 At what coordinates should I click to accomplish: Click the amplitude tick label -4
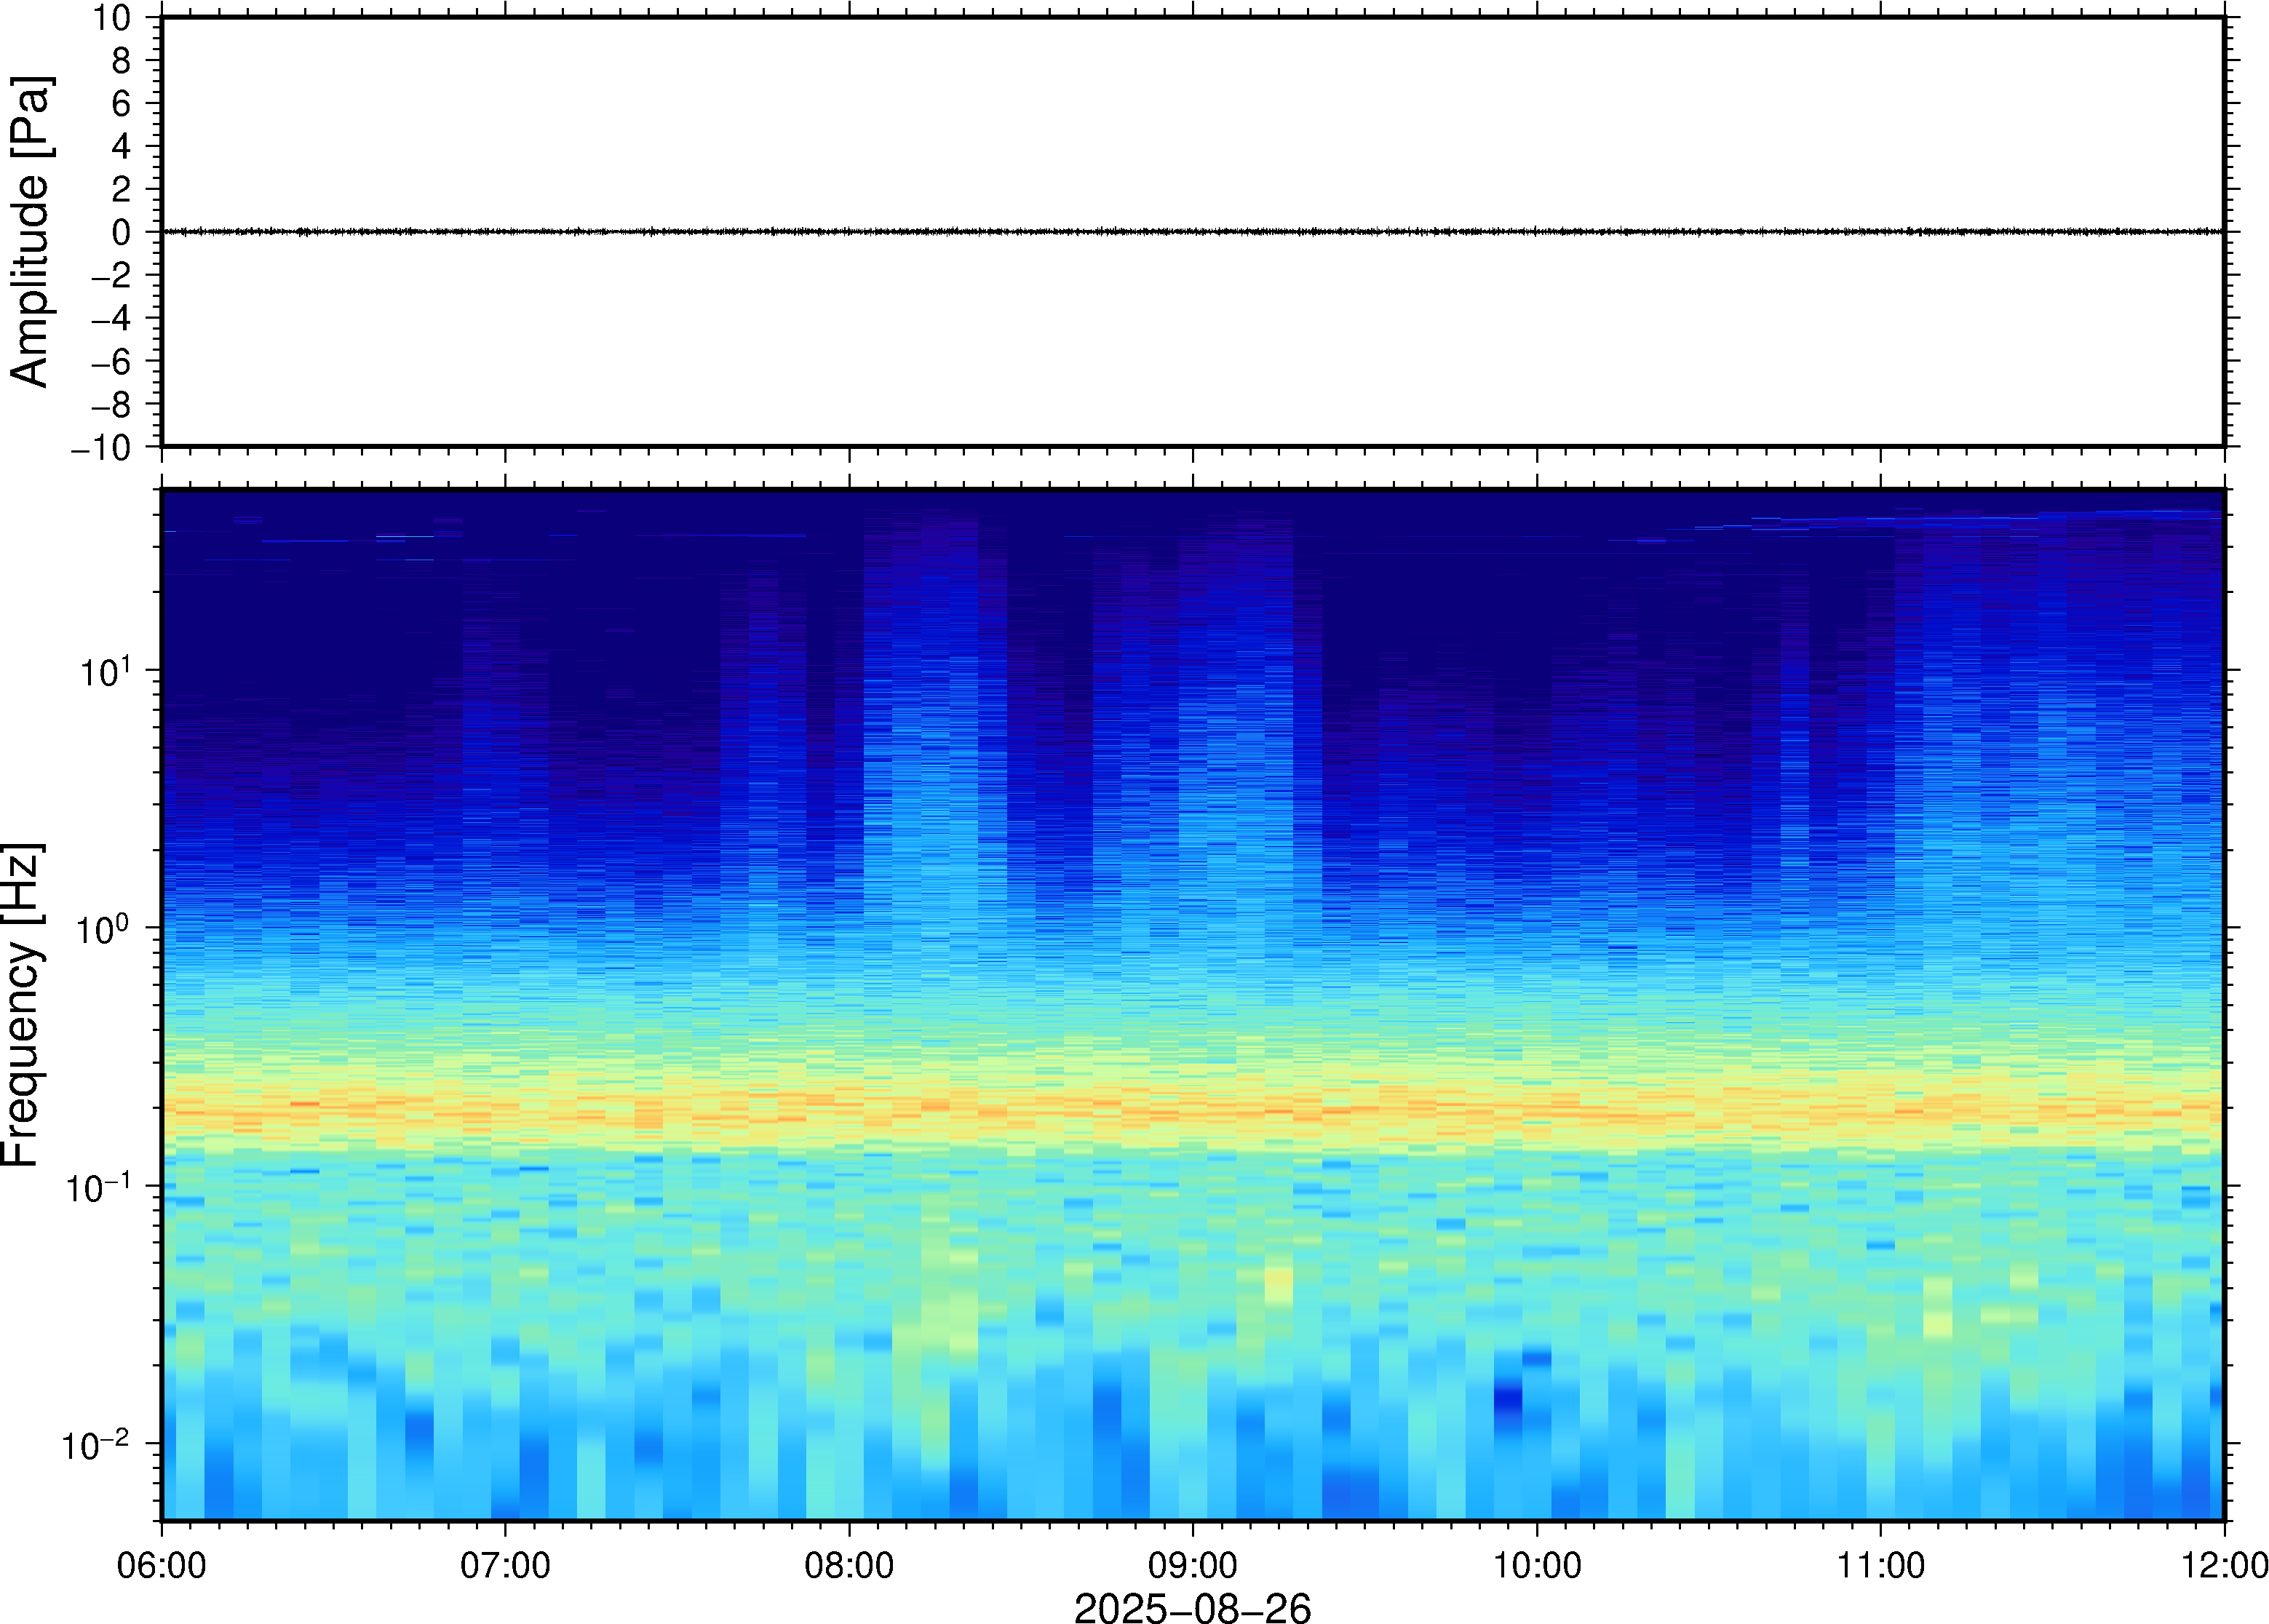point(111,318)
